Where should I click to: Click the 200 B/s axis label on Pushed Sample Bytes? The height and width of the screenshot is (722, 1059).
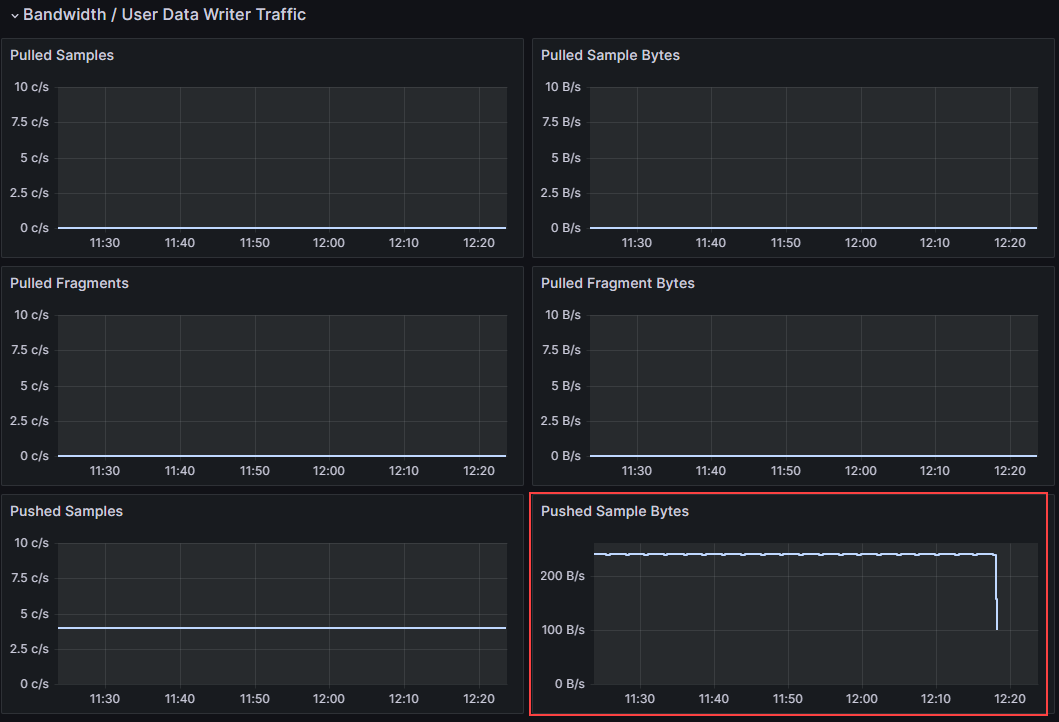(563, 575)
